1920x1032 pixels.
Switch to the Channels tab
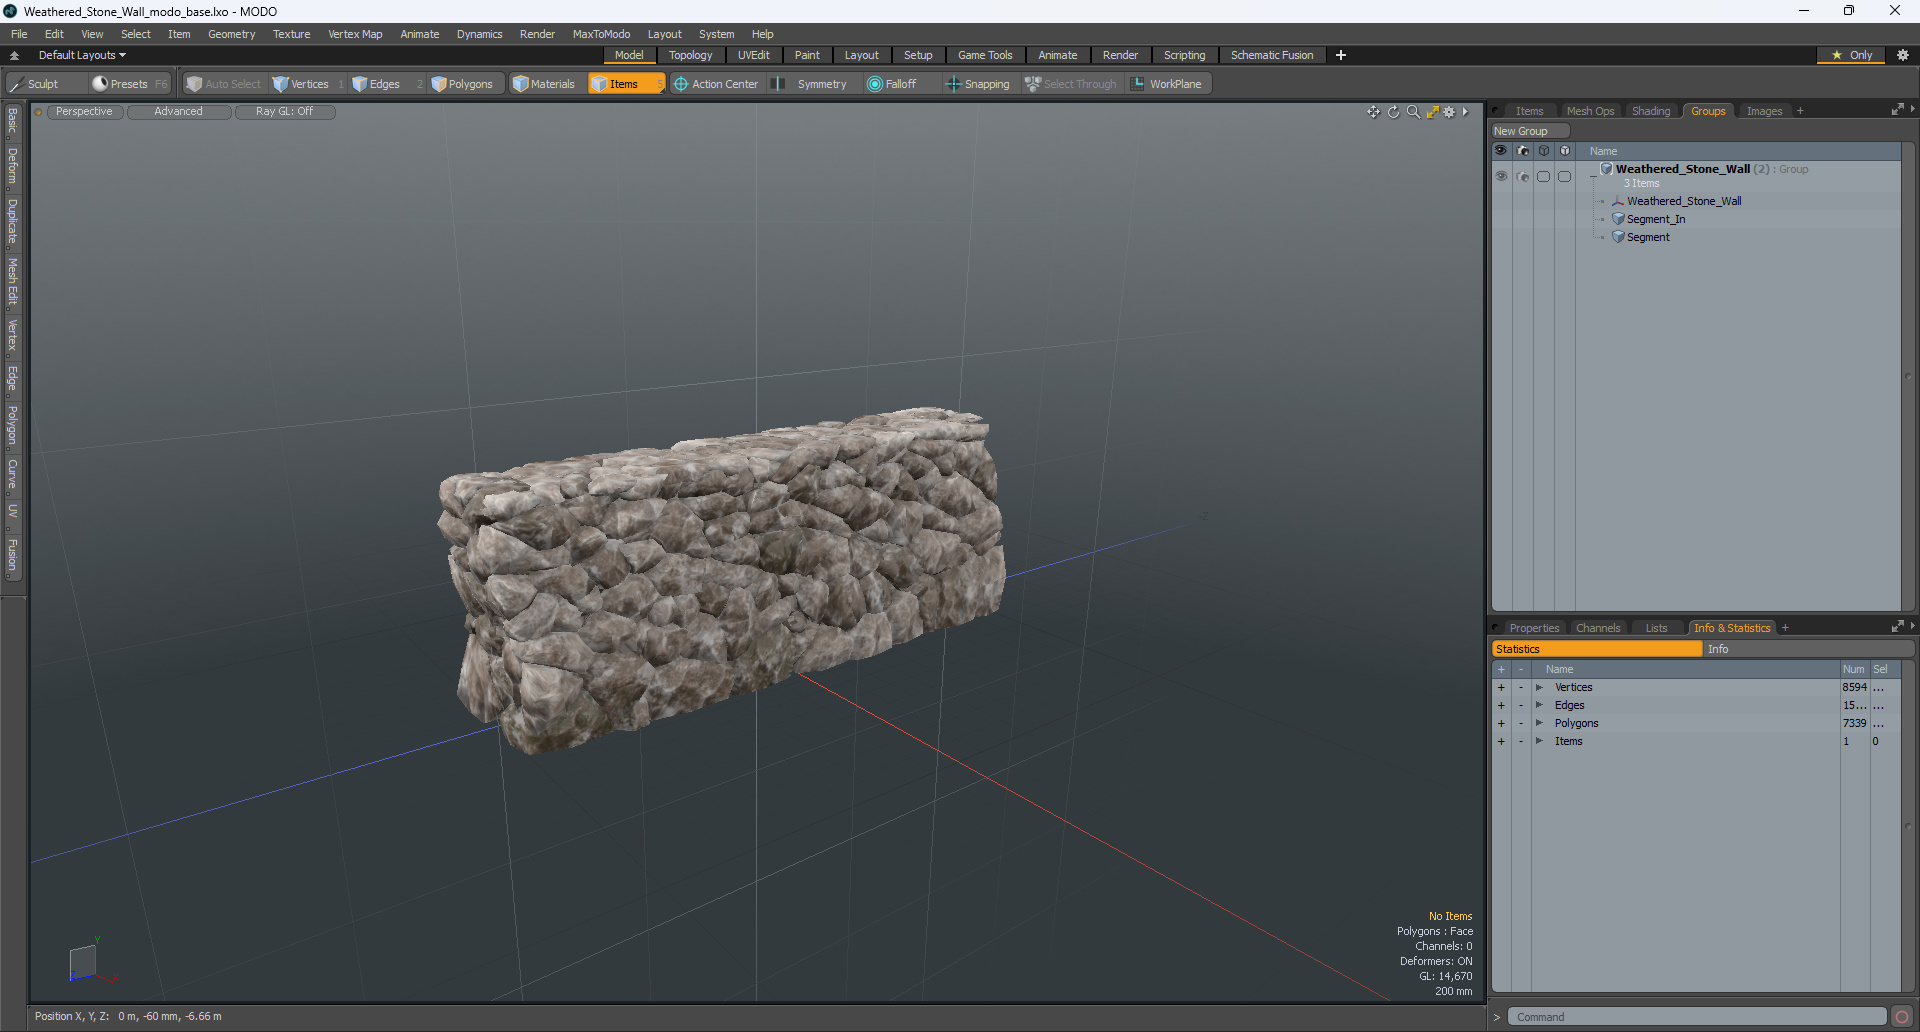point(1598,628)
